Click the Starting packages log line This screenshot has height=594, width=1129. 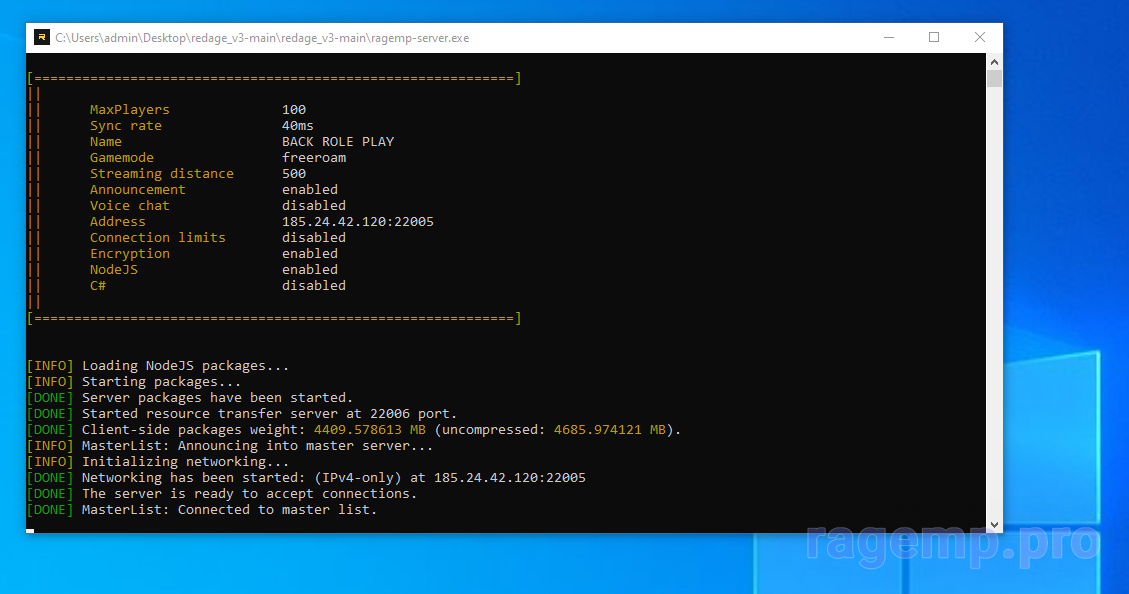click(134, 382)
